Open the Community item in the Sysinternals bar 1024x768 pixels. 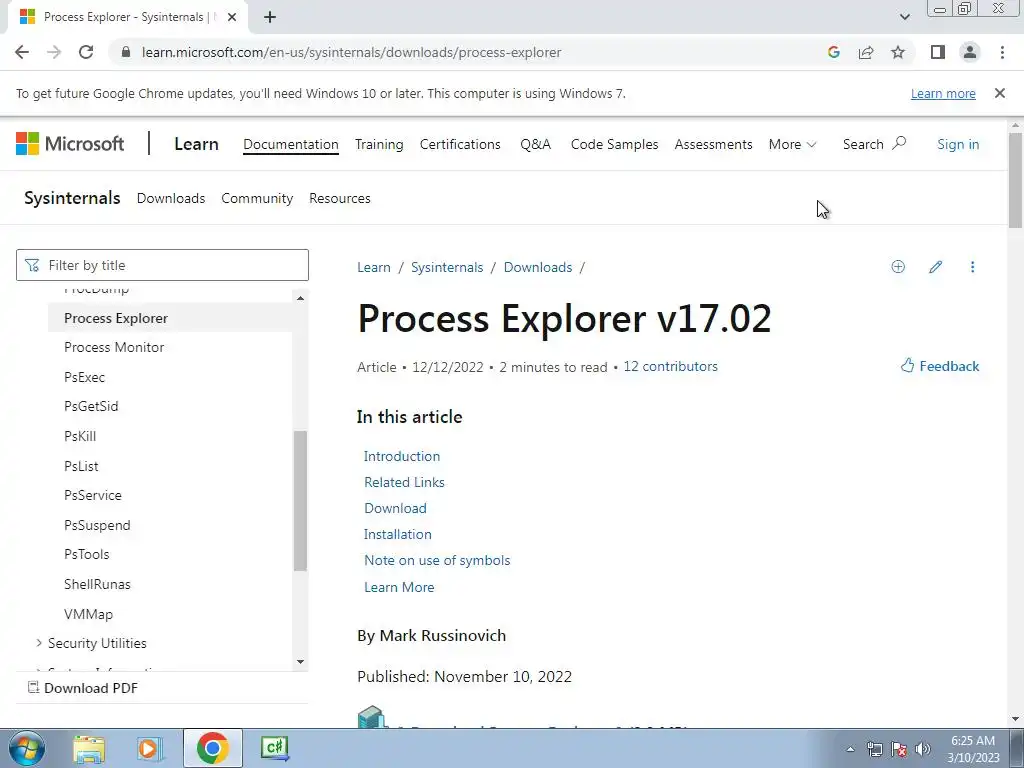pyautogui.click(x=257, y=198)
